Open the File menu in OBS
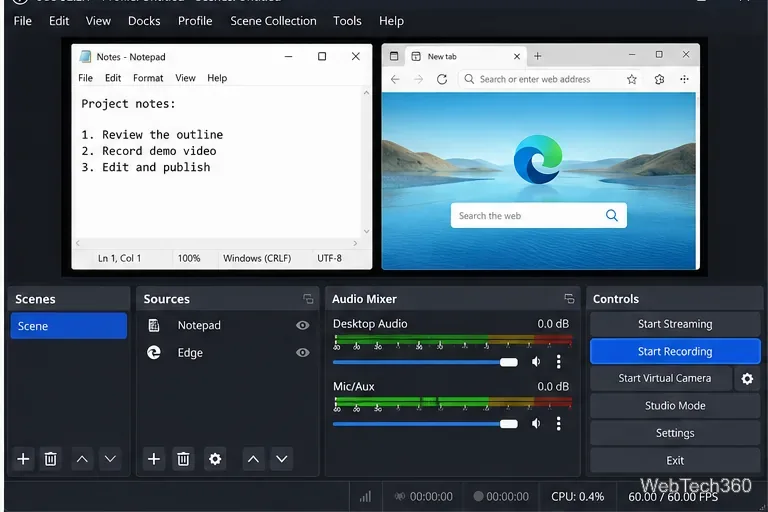This screenshot has width=768, height=512. tap(23, 21)
